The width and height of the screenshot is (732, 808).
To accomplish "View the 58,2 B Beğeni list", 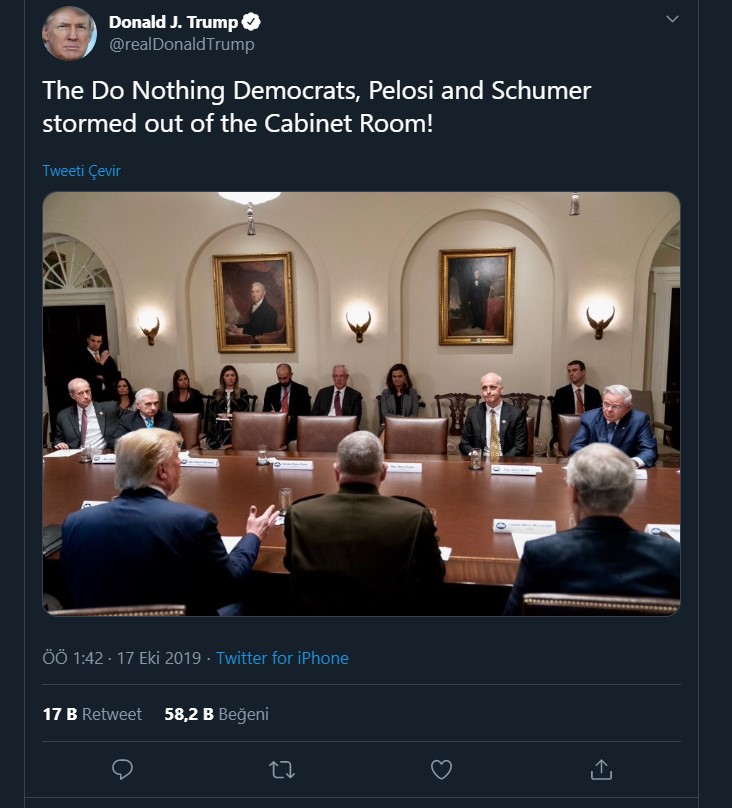I will pos(216,714).
